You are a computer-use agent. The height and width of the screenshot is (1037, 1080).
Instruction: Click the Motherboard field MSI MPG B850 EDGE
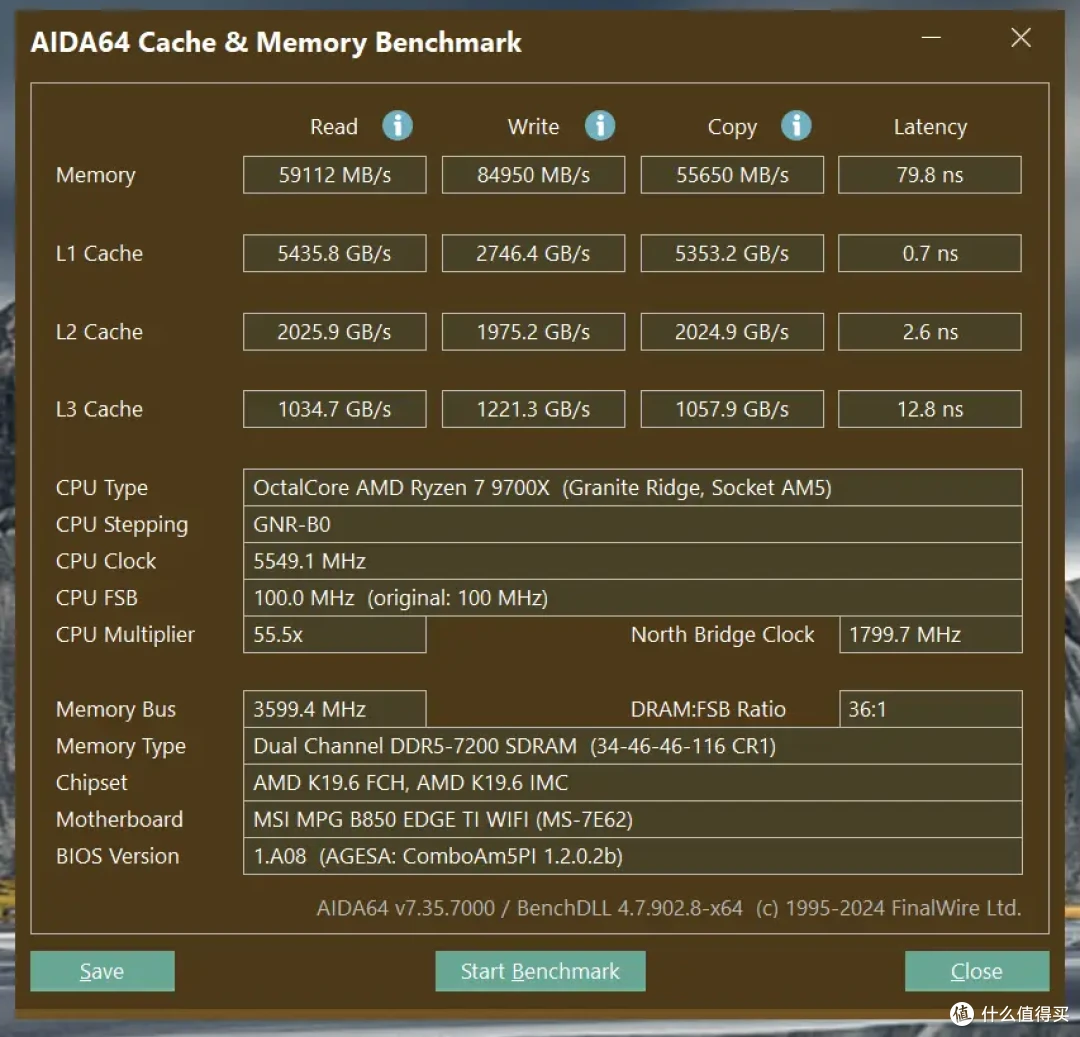point(632,819)
